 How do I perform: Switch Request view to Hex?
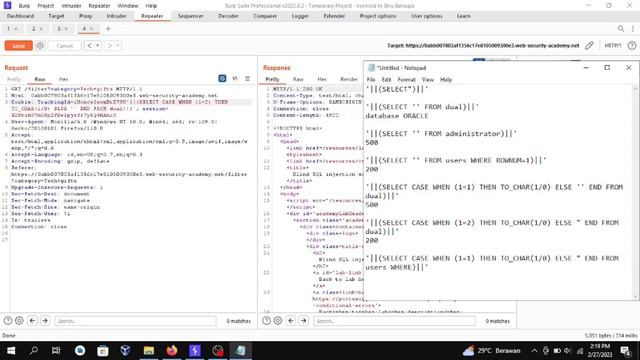point(63,79)
